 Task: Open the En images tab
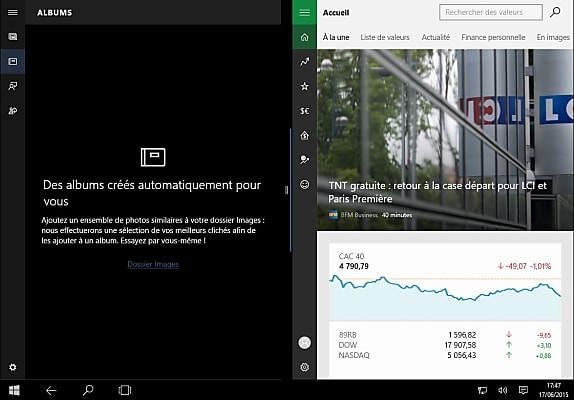pyautogui.click(x=553, y=37)
